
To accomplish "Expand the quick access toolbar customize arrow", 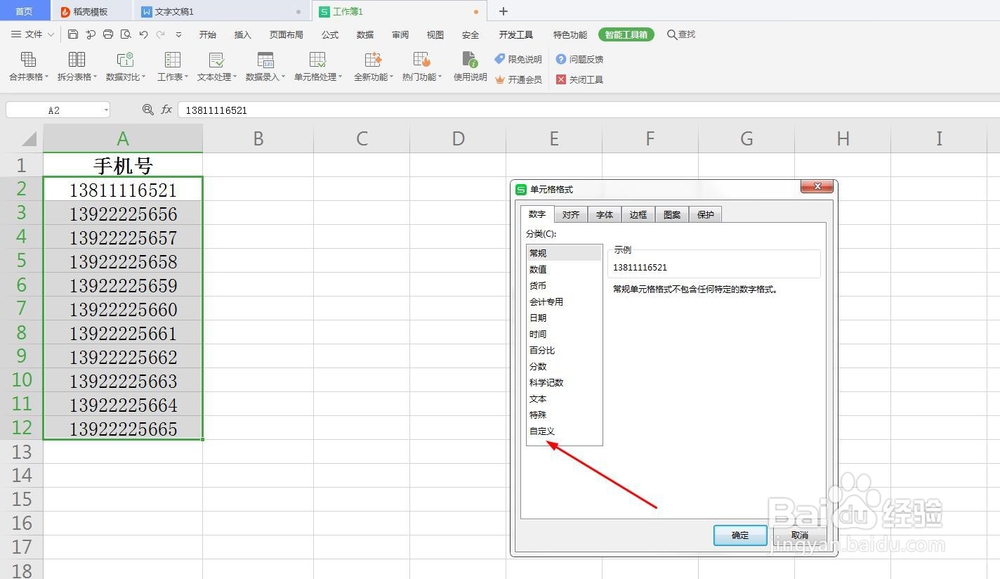I will (x=179, y=34).
